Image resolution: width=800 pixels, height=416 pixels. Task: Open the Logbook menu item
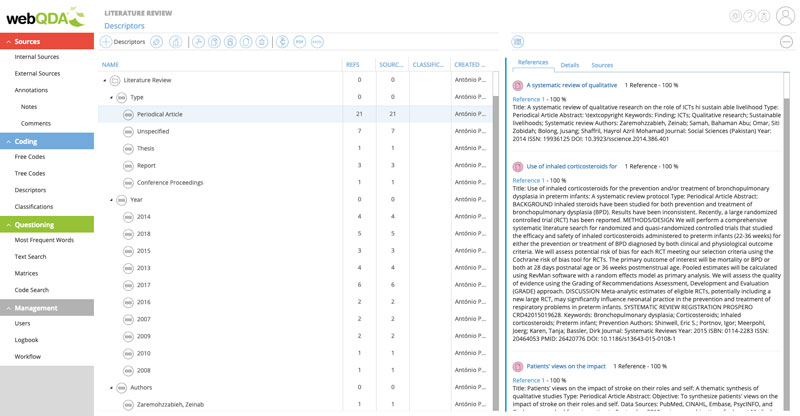point(26,340)
